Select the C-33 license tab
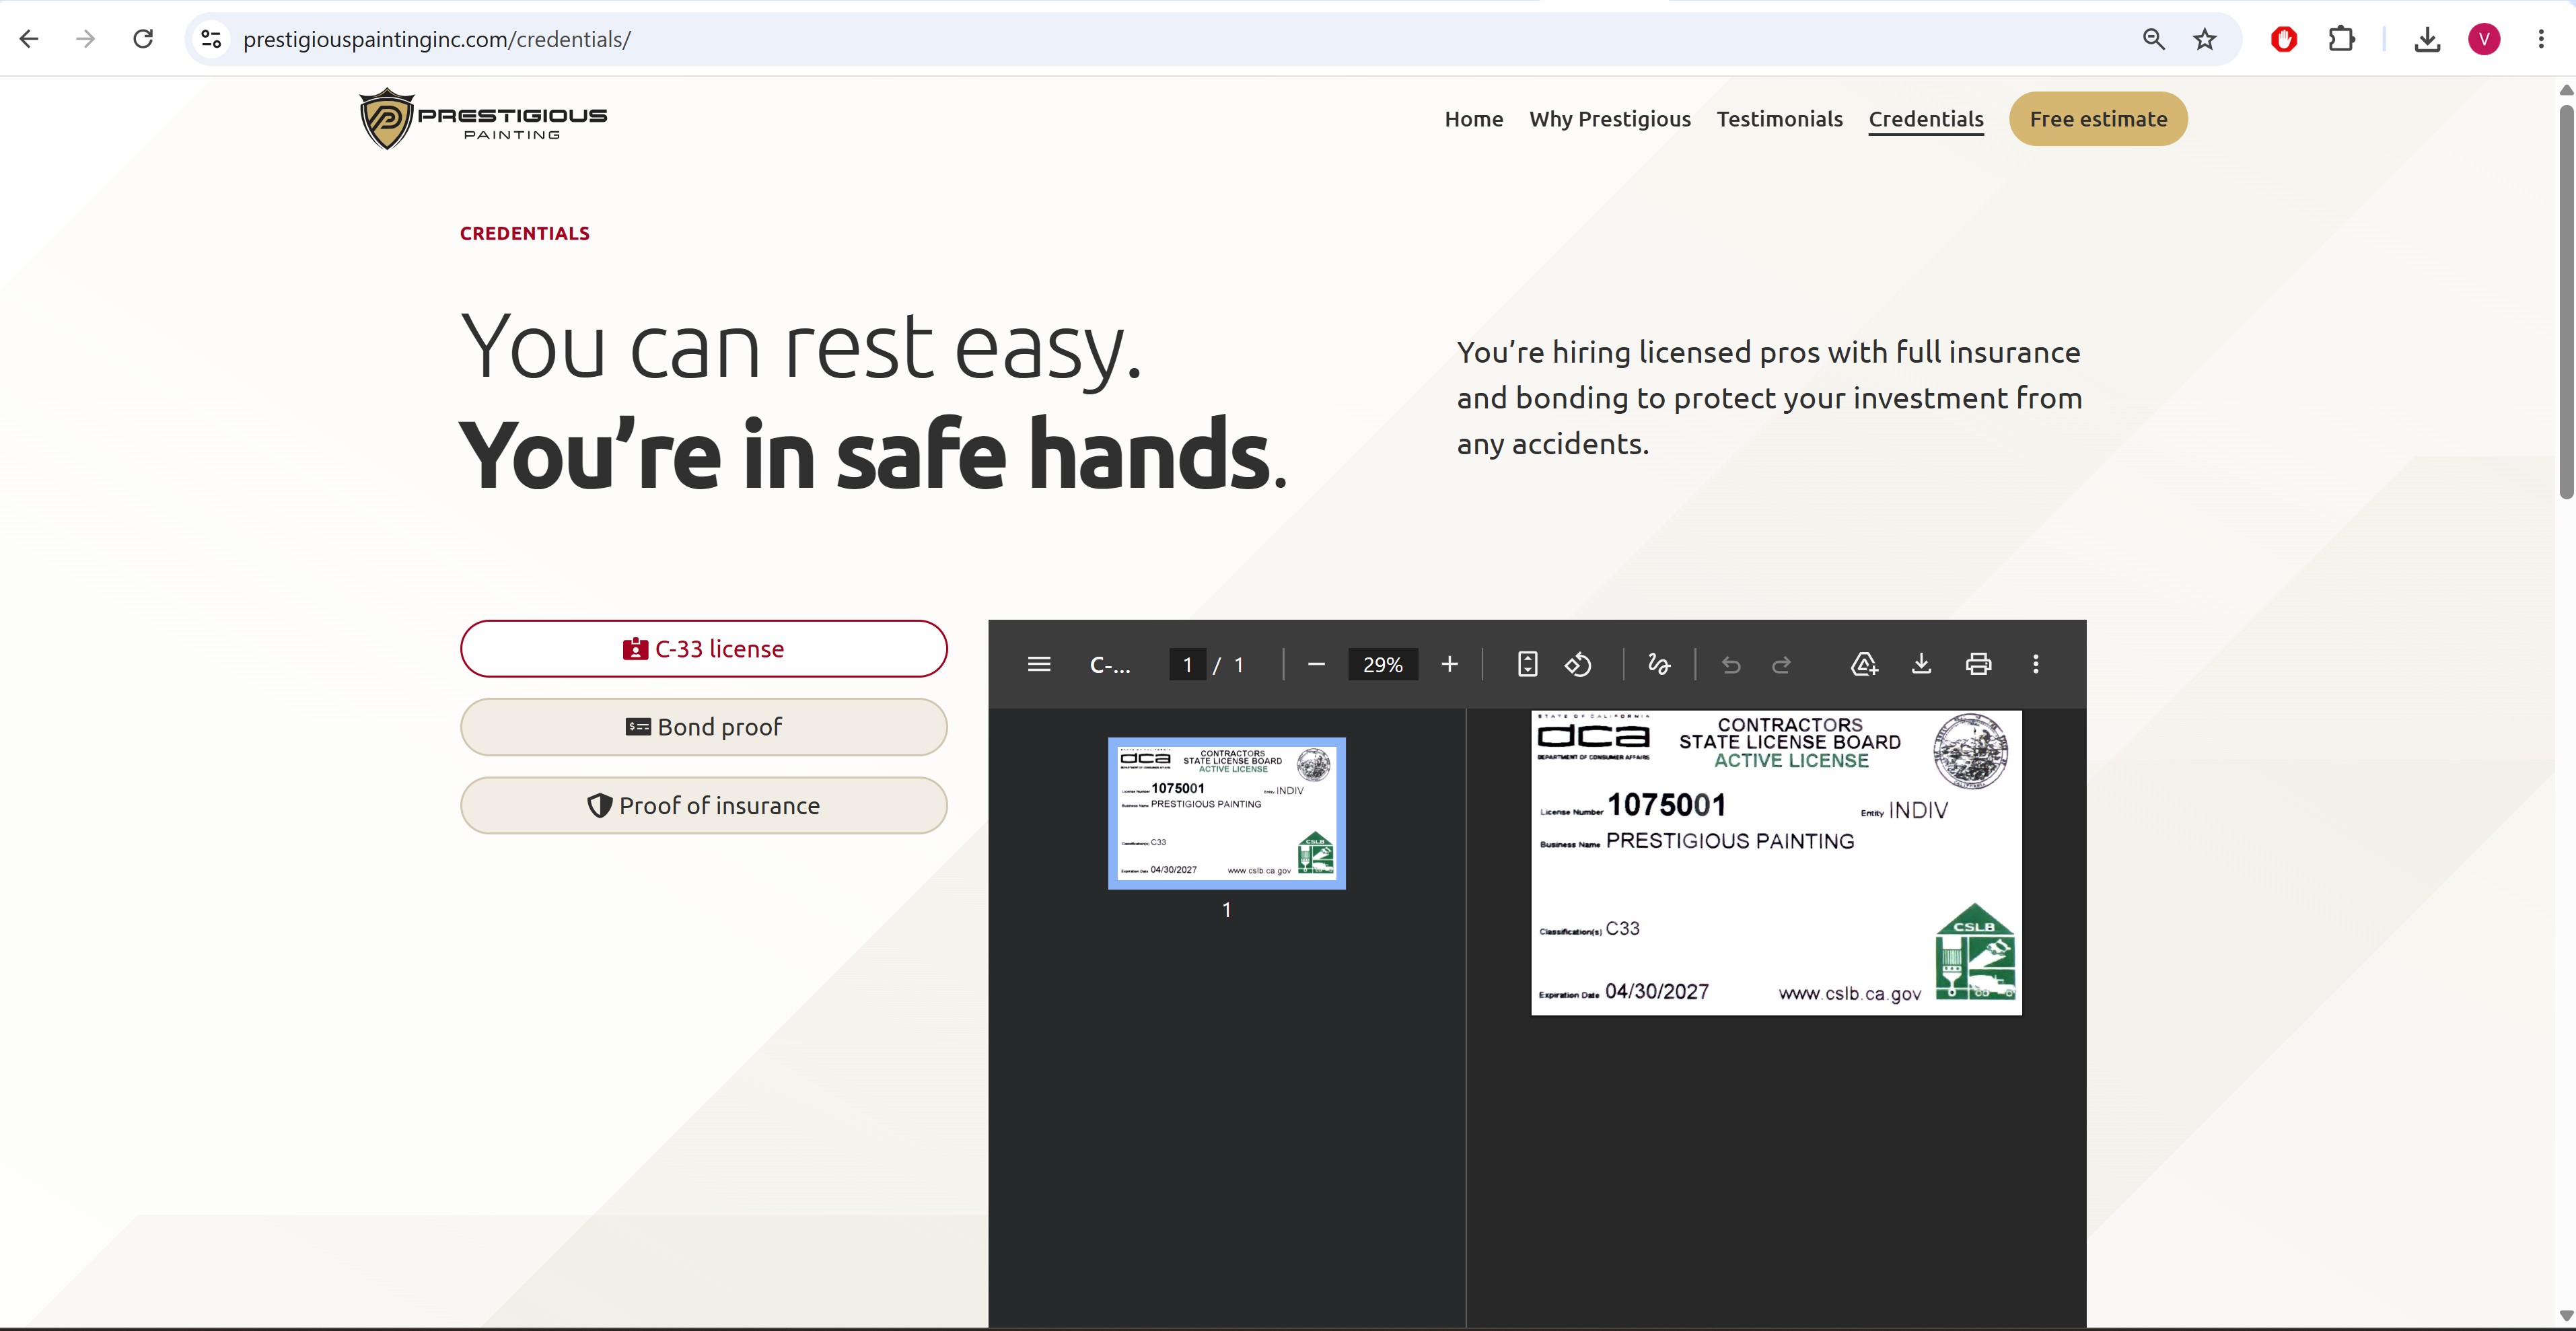Screen dimensions: 2576x1331 (703, 649)
